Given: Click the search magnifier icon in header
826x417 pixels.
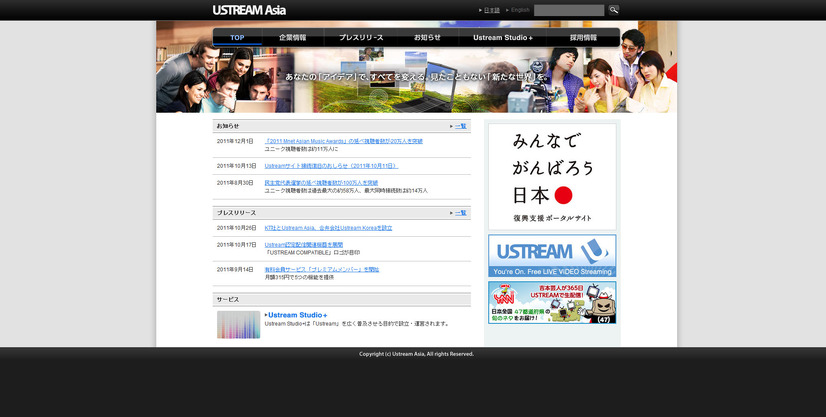Looking at the screenshot, I should [x=614, y=9].
